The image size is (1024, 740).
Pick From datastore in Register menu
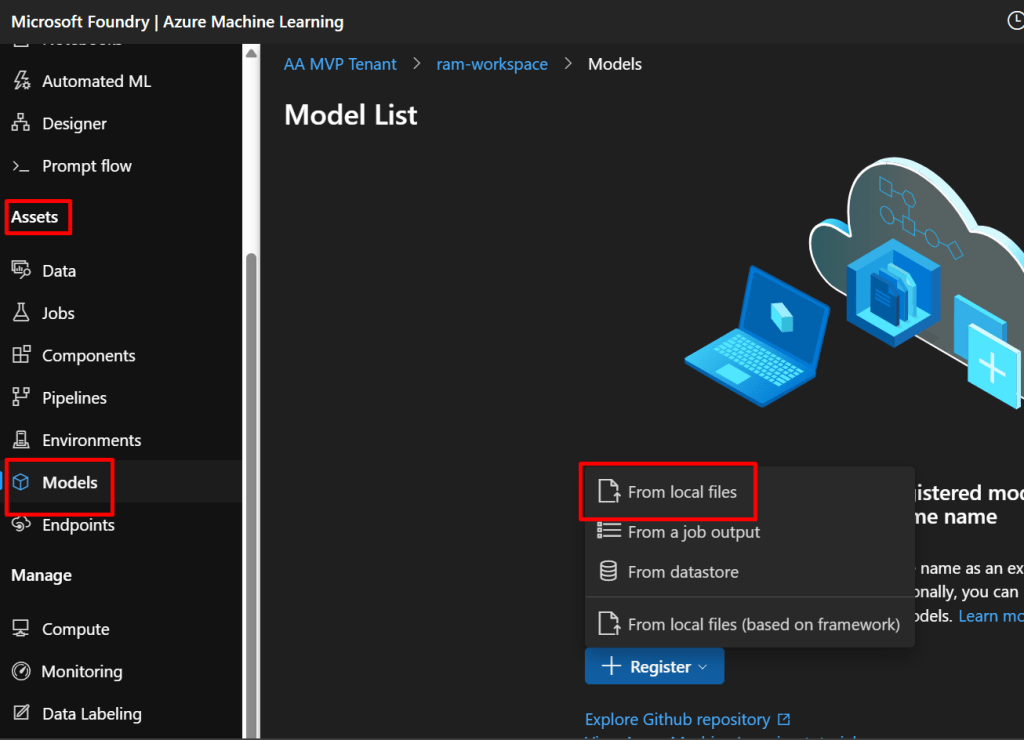[682, 572]
